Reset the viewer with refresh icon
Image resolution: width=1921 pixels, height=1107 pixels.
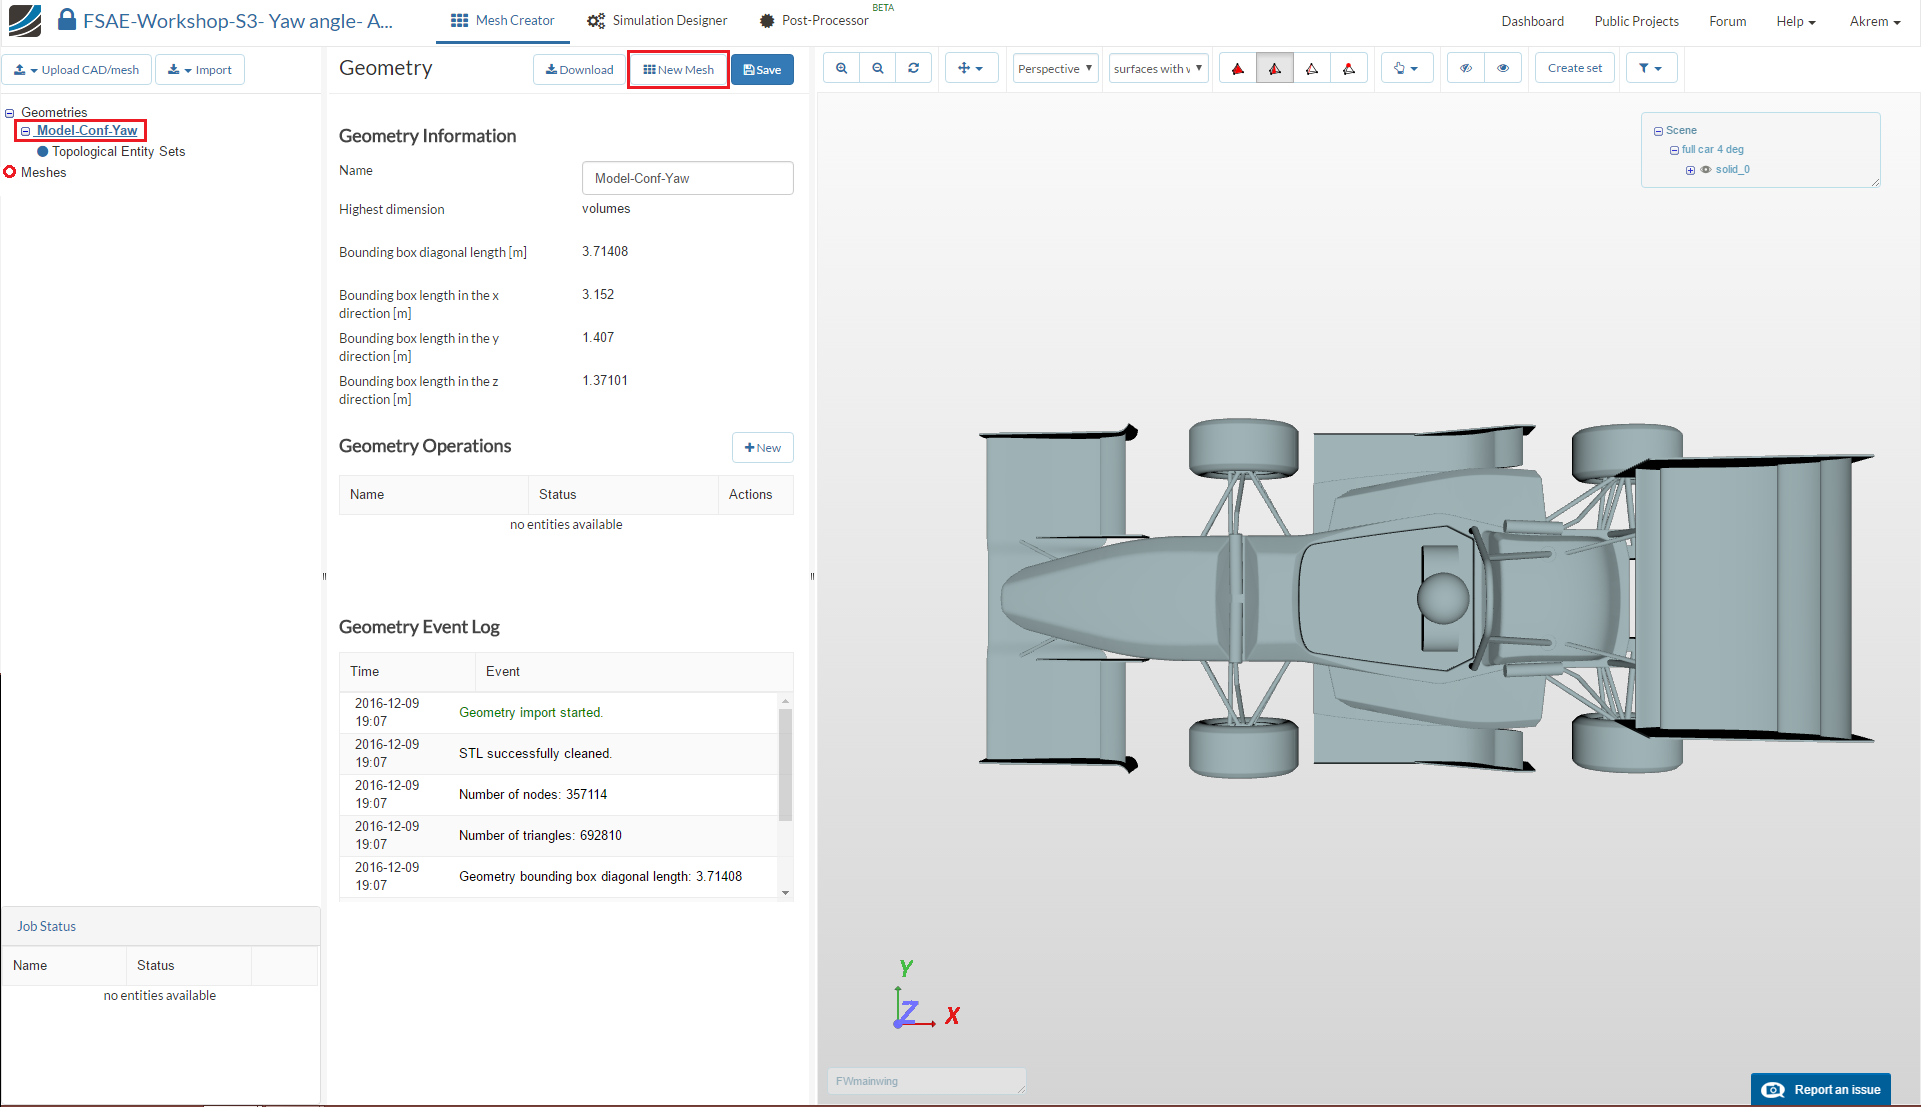(913, 69)
